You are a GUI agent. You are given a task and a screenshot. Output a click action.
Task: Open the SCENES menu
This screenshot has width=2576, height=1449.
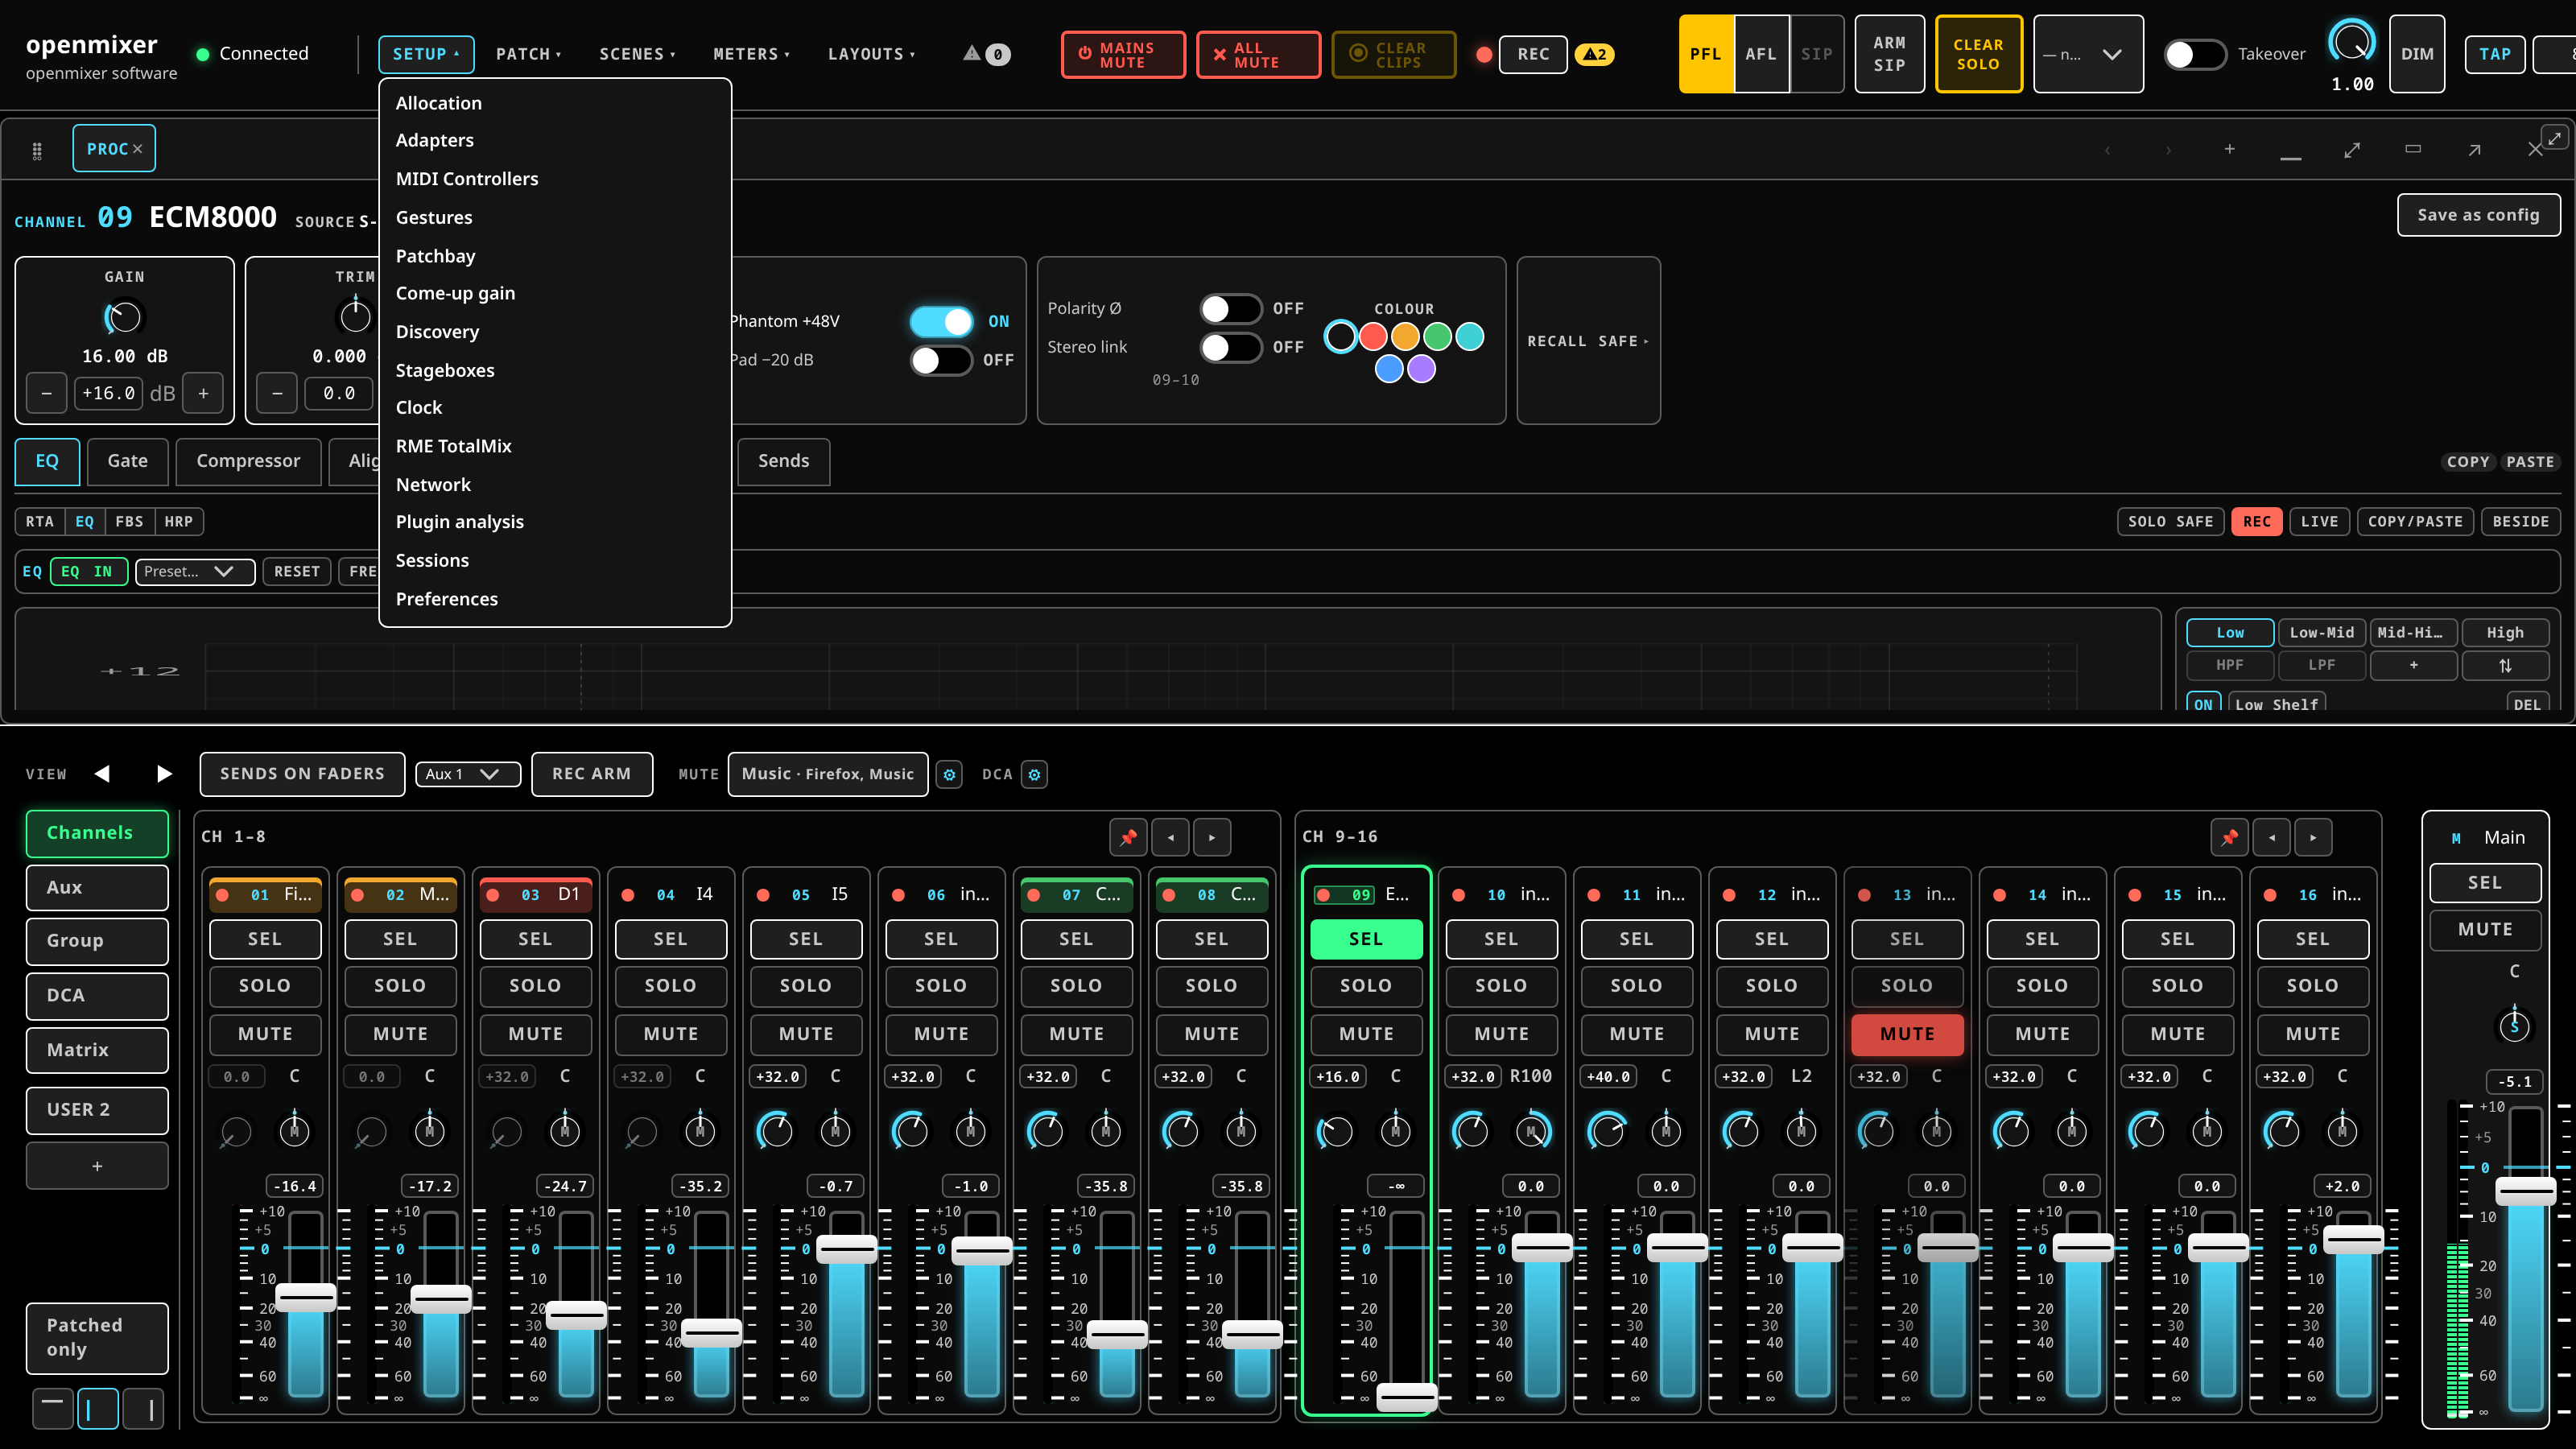point(637,54)
